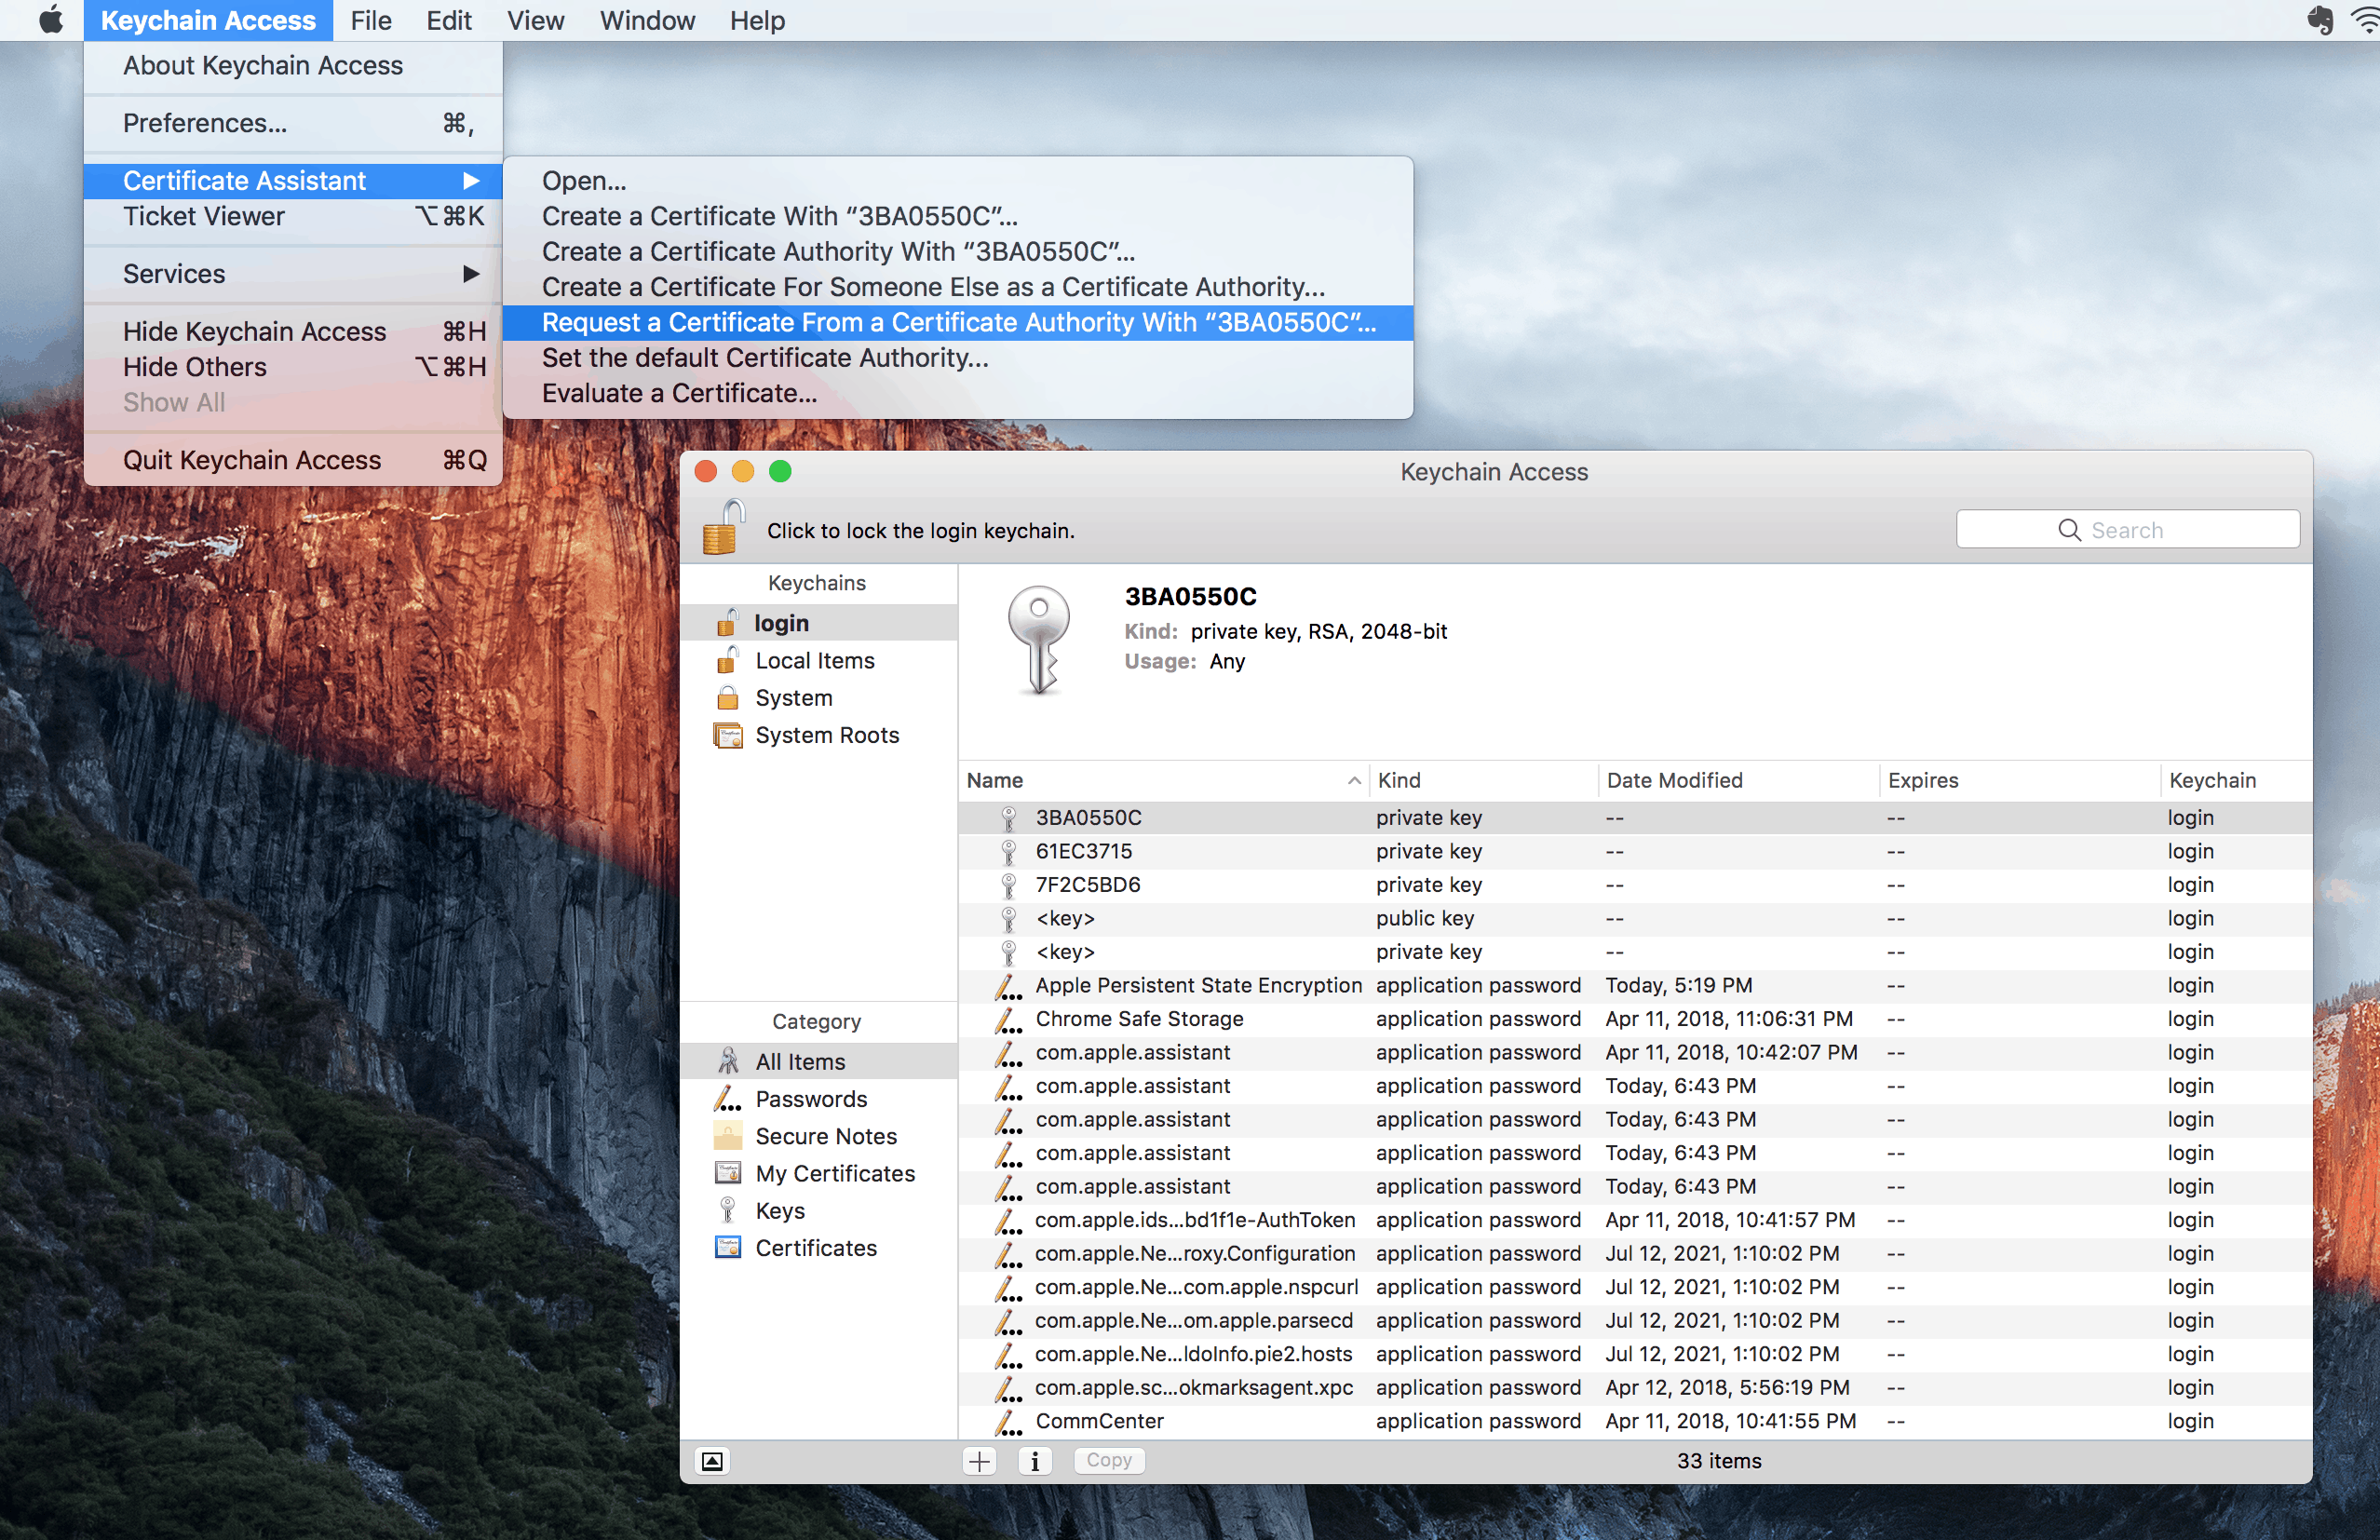This screenshot has height=1540, width=2380.
Task: Choose Create a Certificate Authority With "3BA0550C"
Action: click(958, 252)
